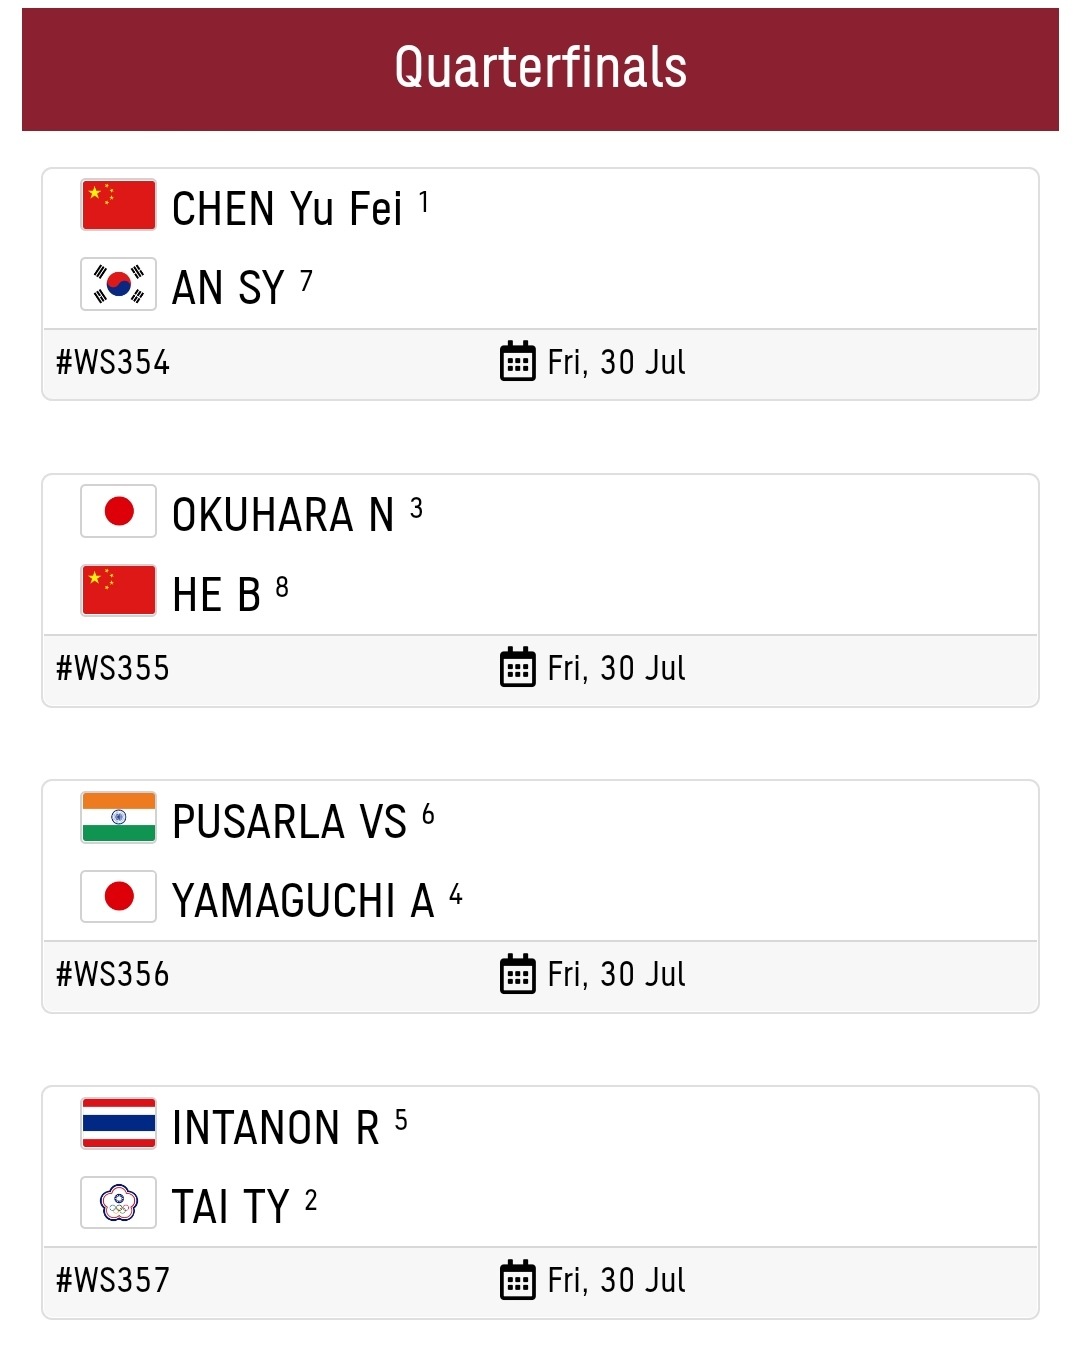
Task: Click the Quarterfinals header banner
Action: coord(540,69)
